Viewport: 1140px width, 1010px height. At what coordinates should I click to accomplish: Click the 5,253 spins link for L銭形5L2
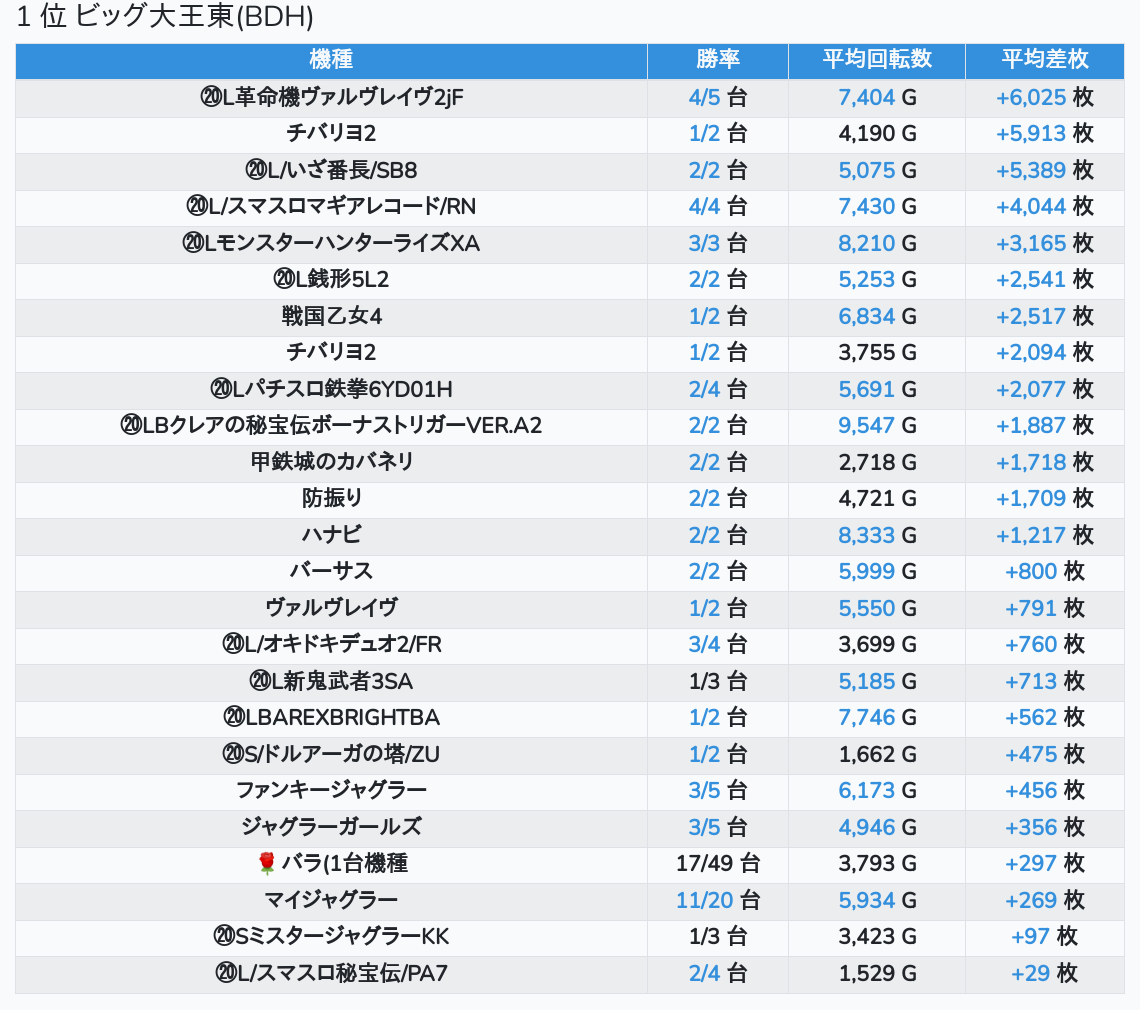(866, 280)
